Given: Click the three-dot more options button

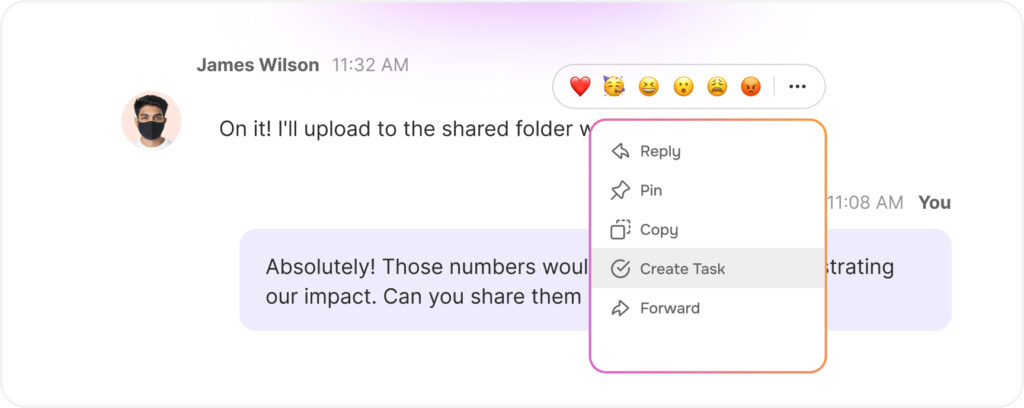Looking at the screenshot, I should [x=797, y=87].
